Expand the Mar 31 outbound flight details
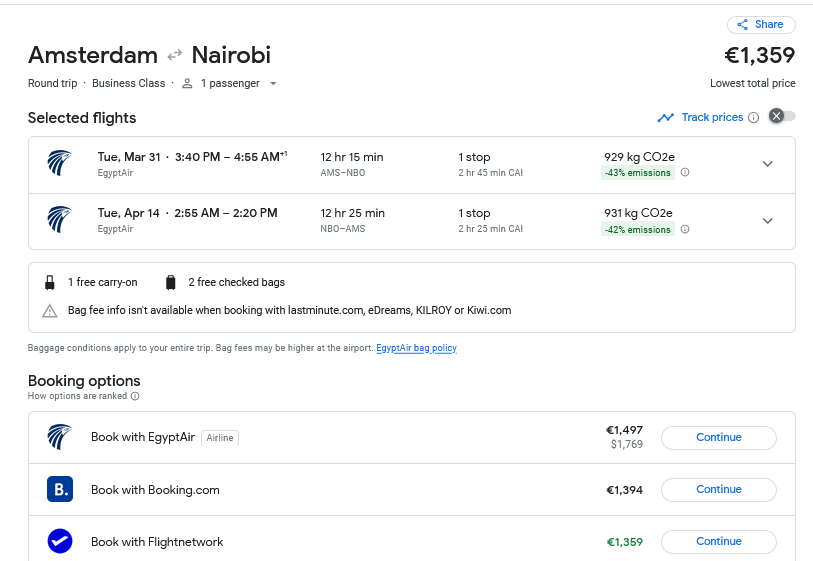813x561 pixels. pos(767,164)
